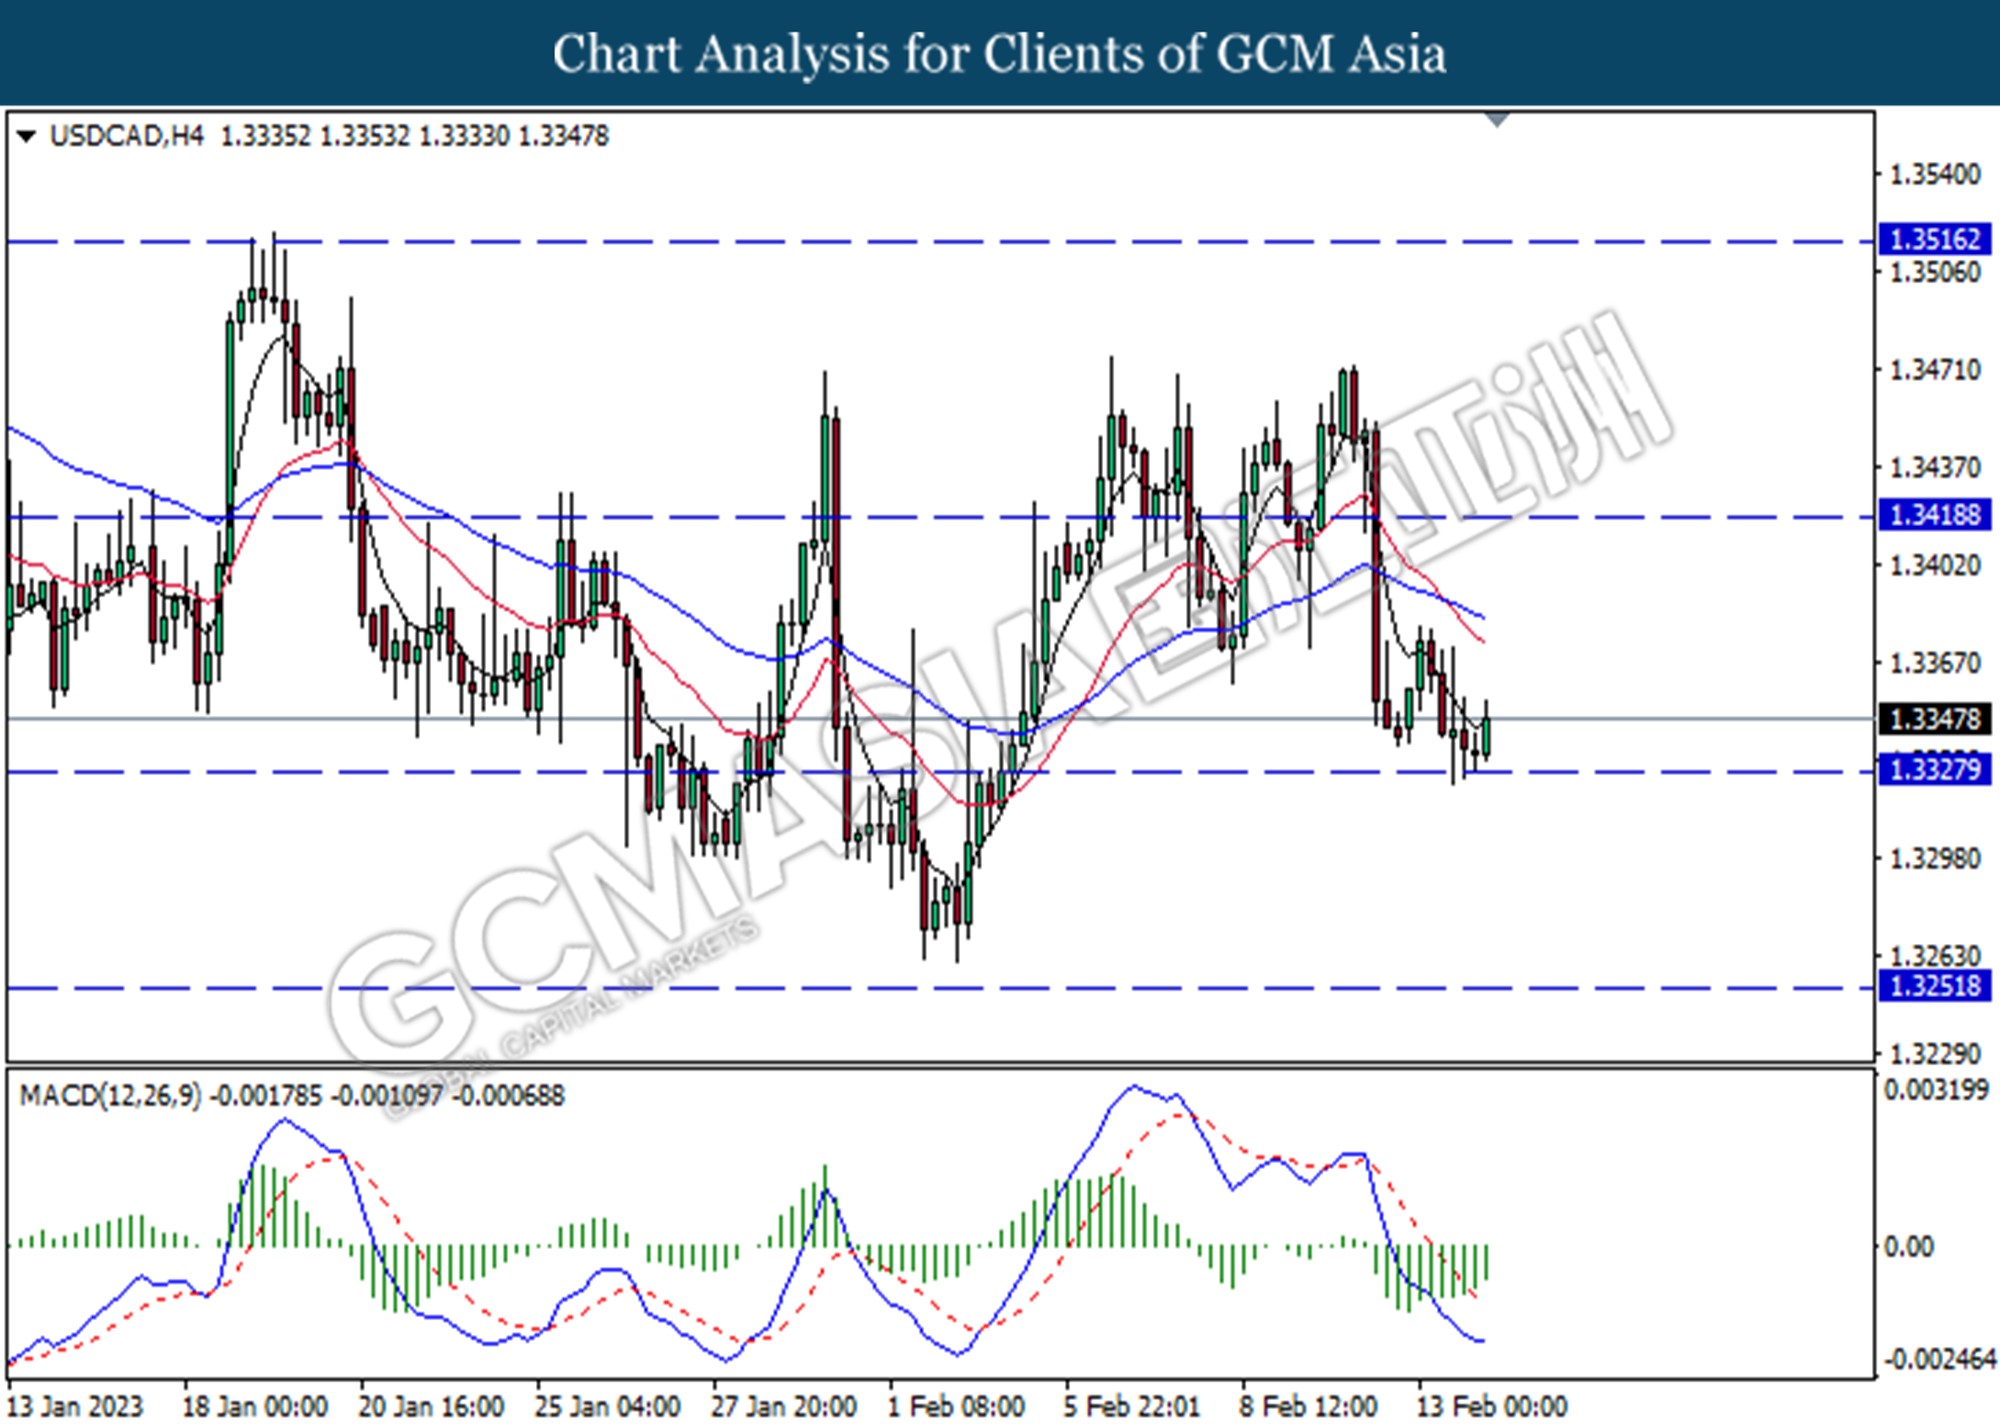
Task: Click the 8 Feb 12:00 time label
Action: click(x=1309, y=1407)
